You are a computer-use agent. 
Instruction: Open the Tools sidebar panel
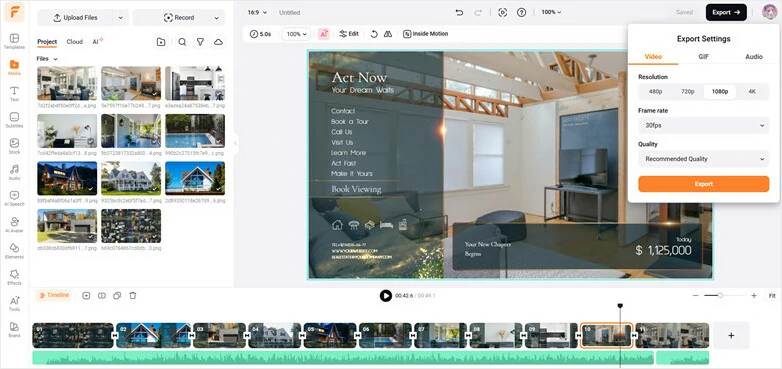coord(14,303)
